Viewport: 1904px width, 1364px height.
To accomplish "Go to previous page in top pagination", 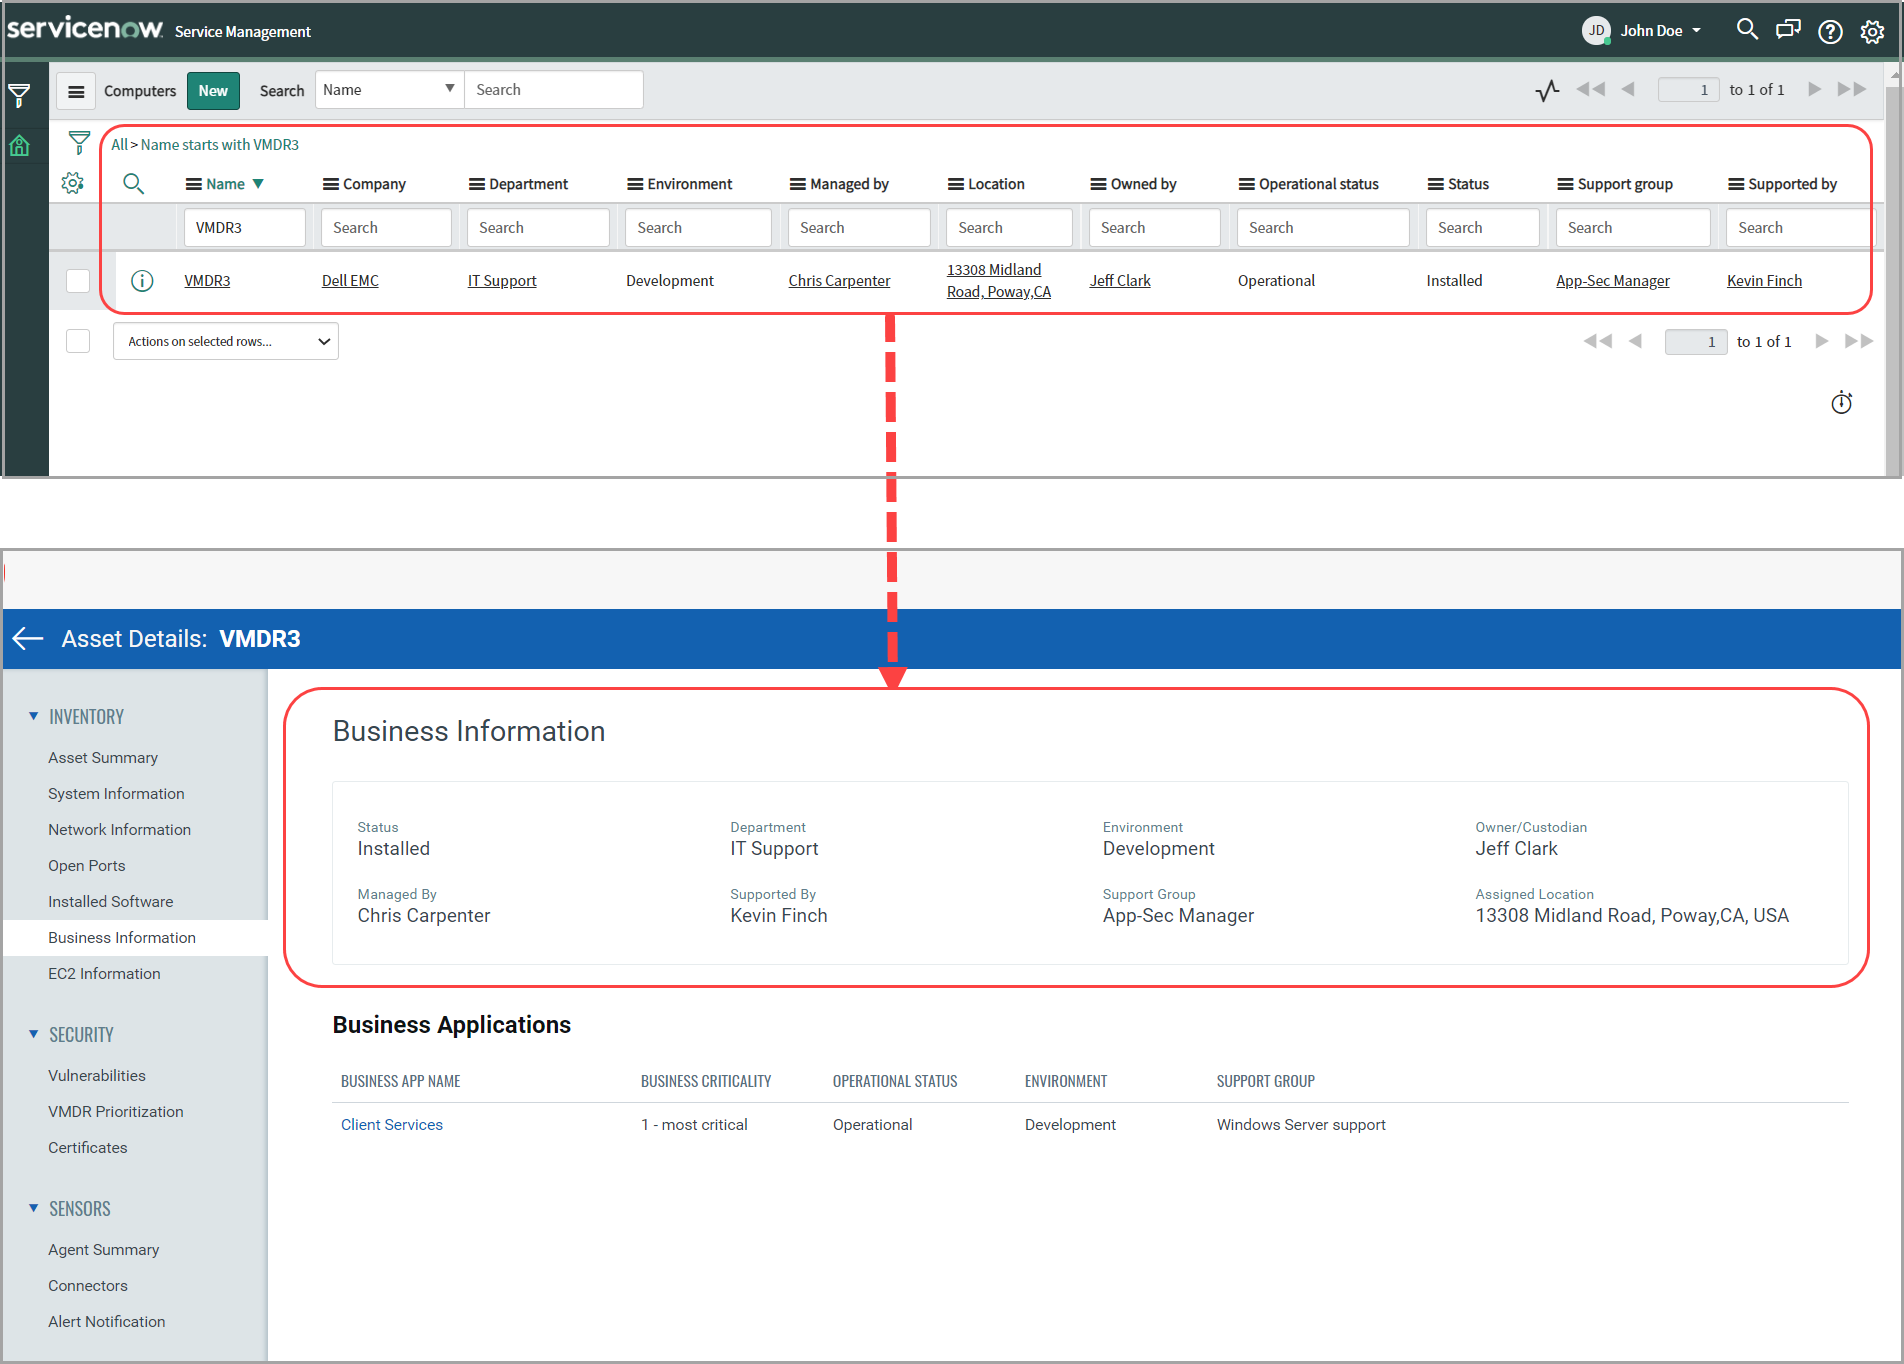I will (1628, 89).
